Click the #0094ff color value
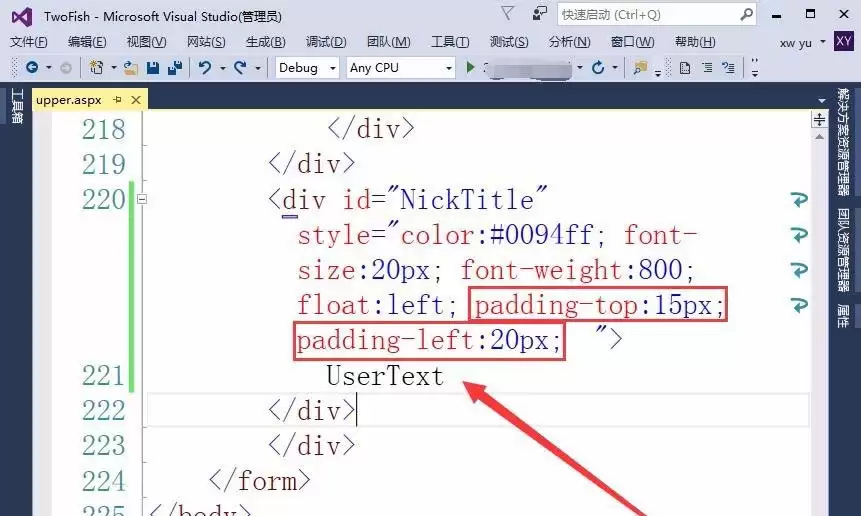Screen dimensions: 861x516 541,235
